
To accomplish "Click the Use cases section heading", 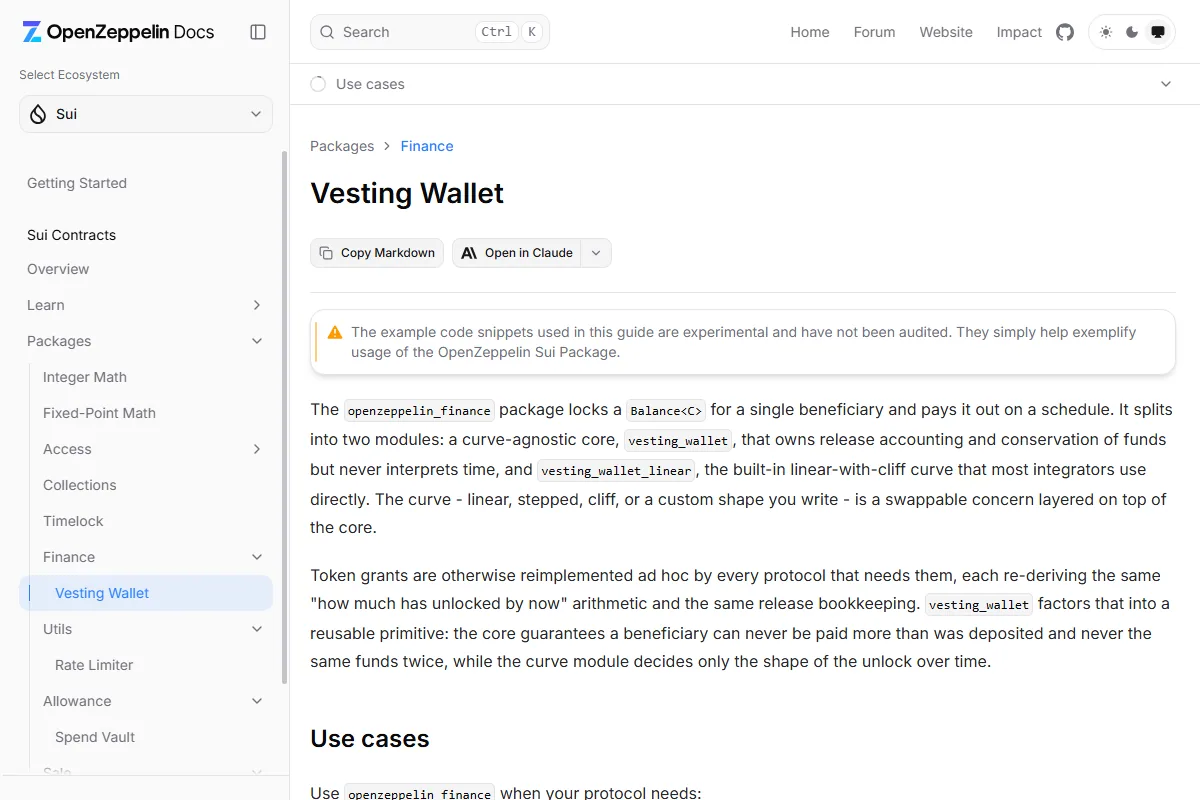I will [370, 739].
